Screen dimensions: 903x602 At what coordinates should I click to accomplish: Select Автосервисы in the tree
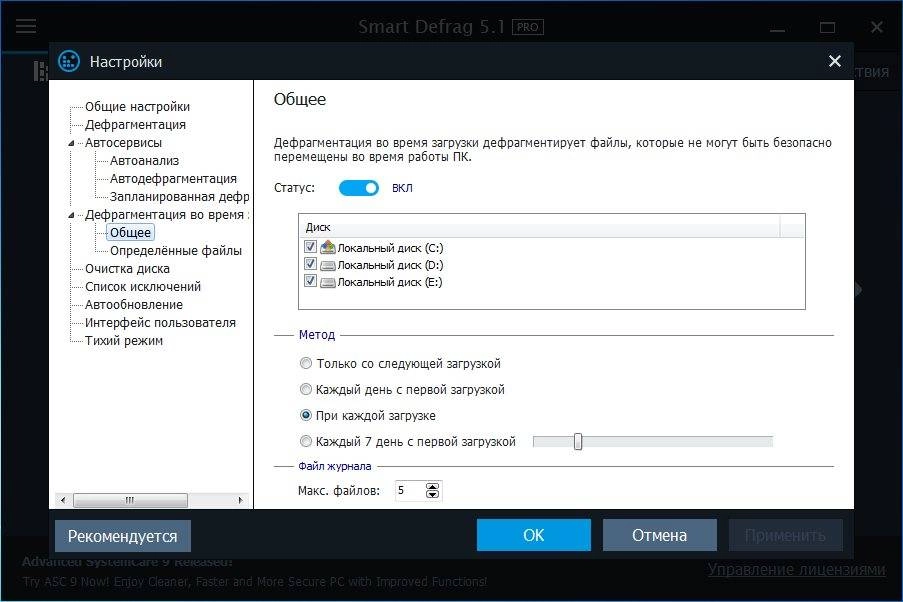(123, 142)
